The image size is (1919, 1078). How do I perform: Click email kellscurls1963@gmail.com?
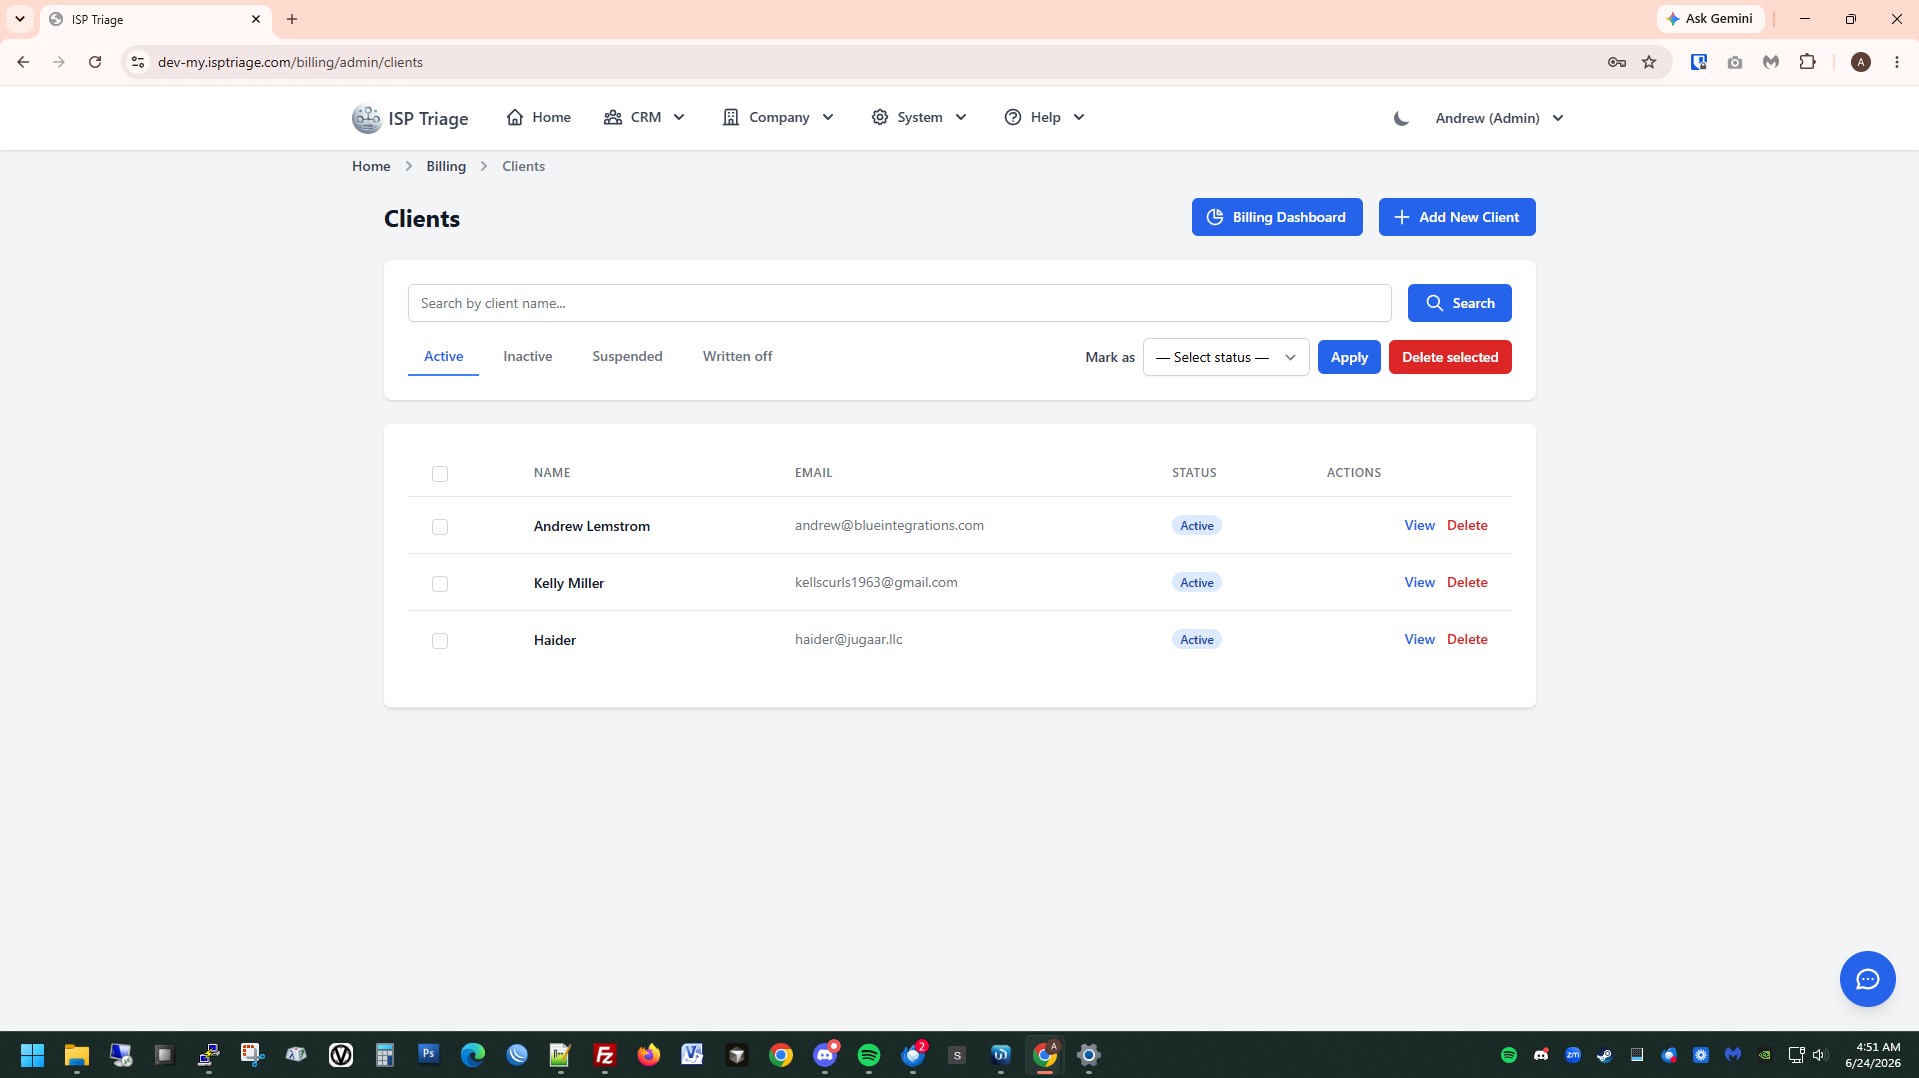[876, 583]
